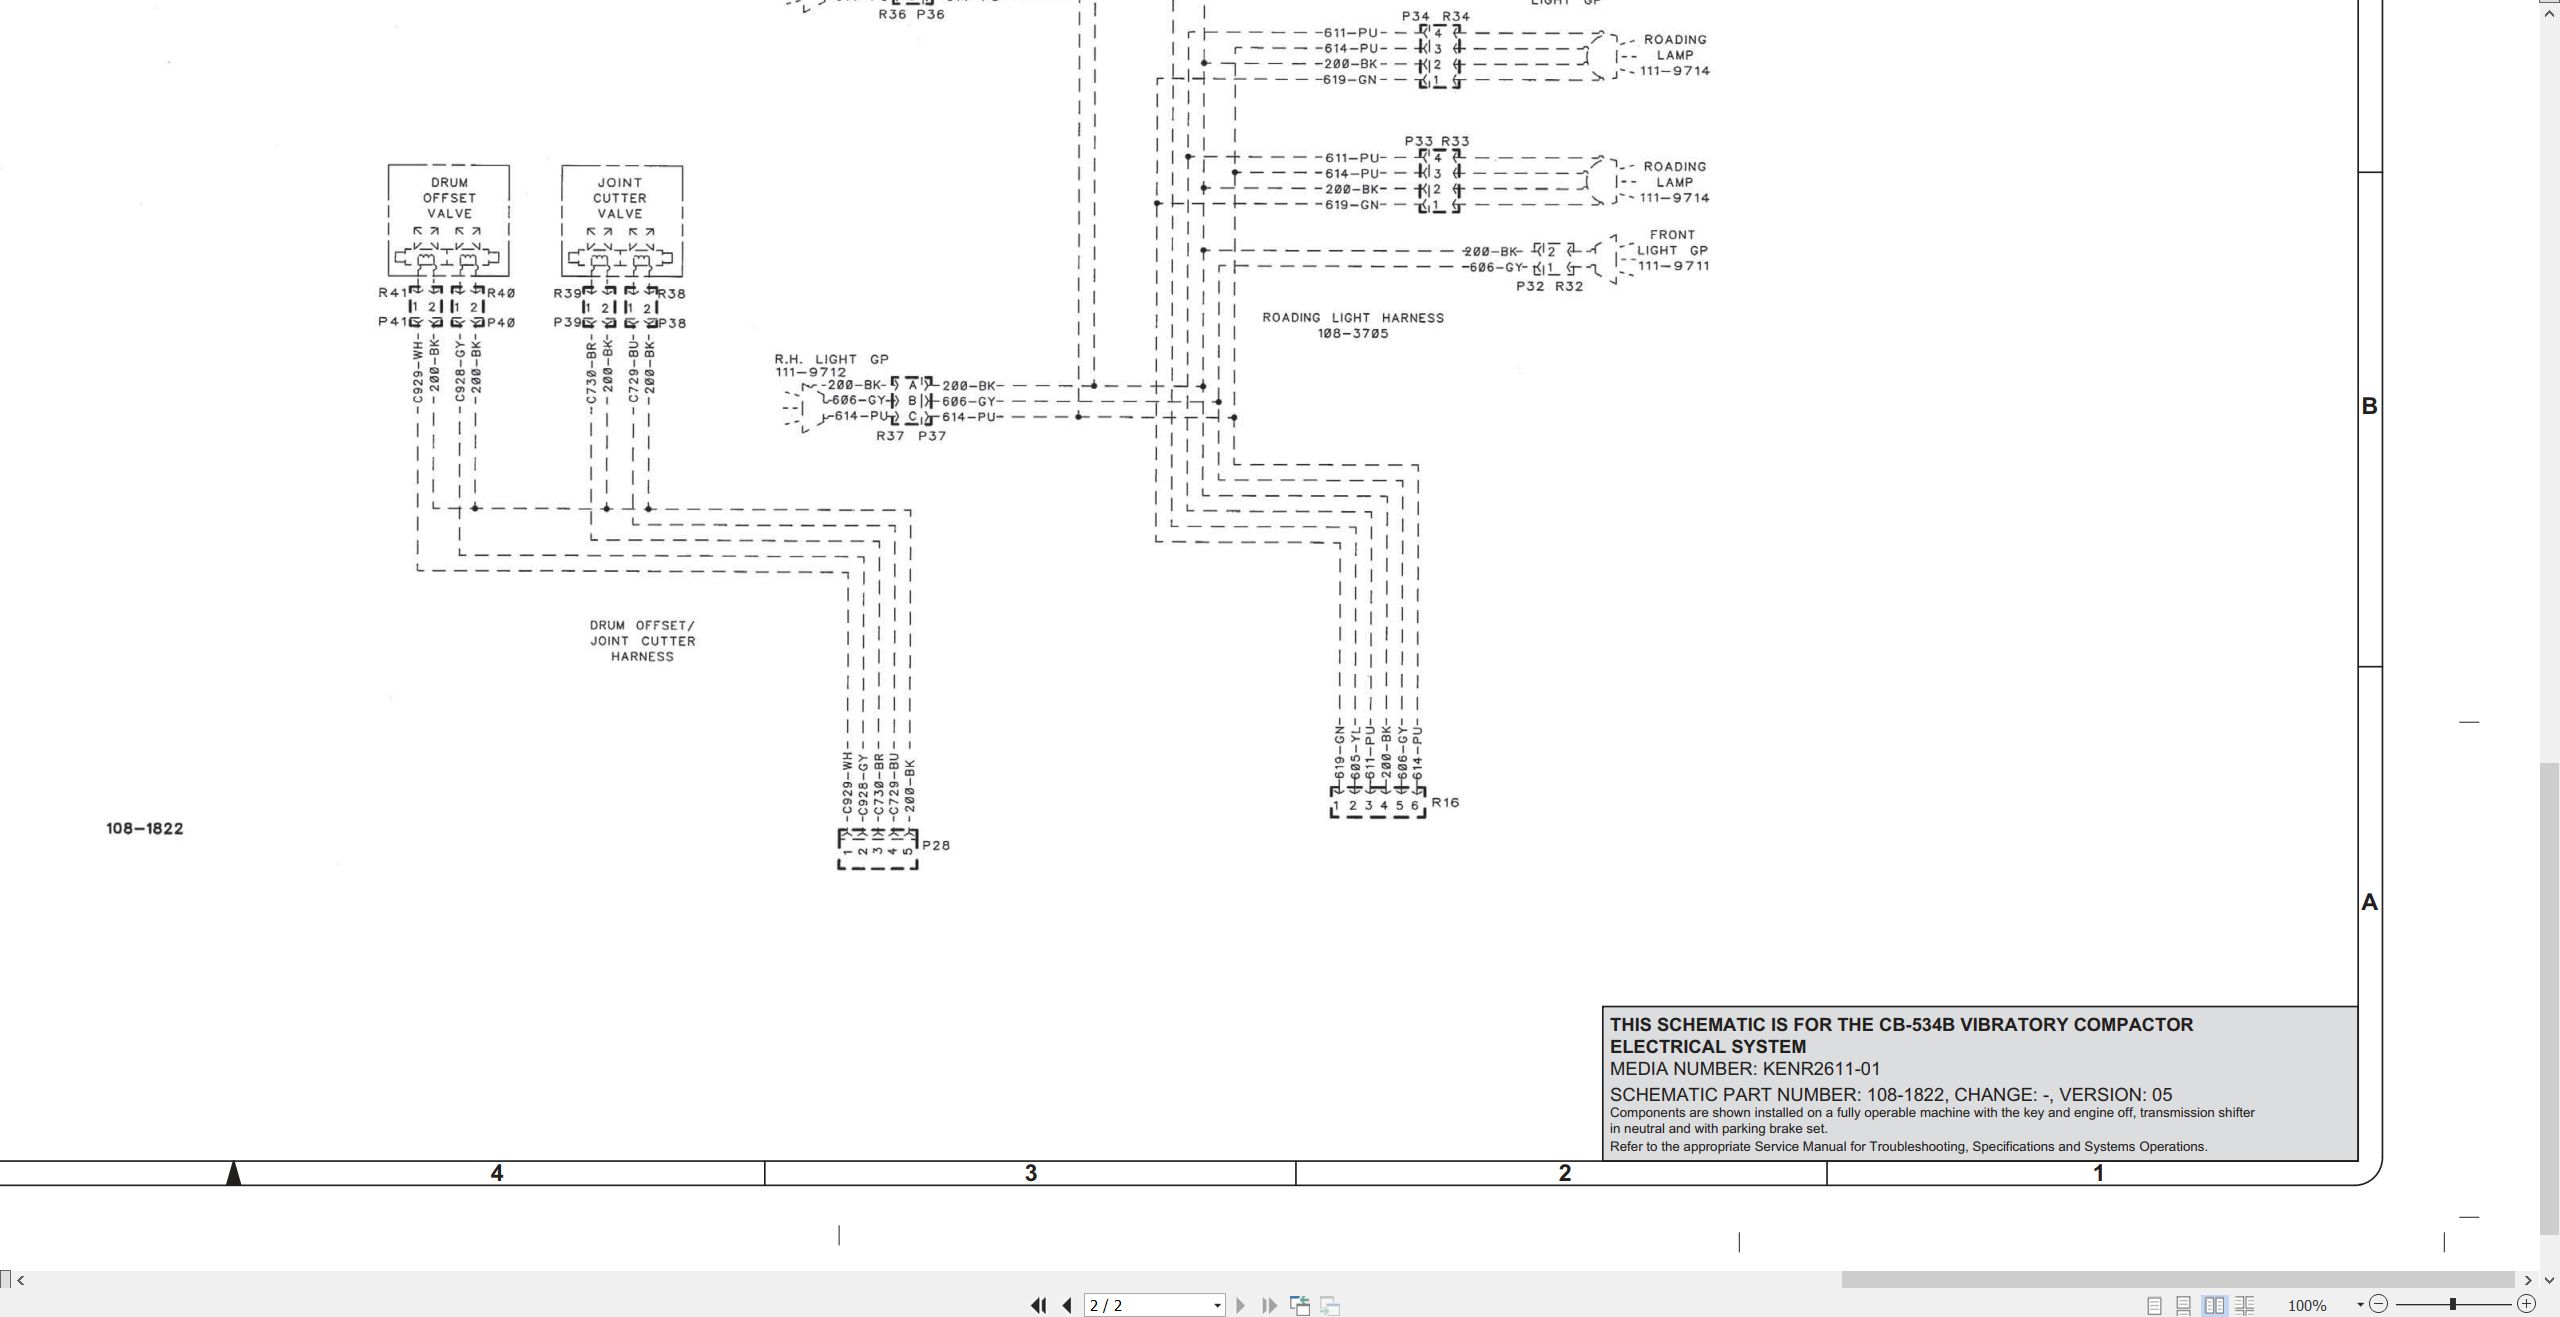Click grid column marker 1
2560x1317 pixels.
pyautogui.click(x=2098, y=1173)
